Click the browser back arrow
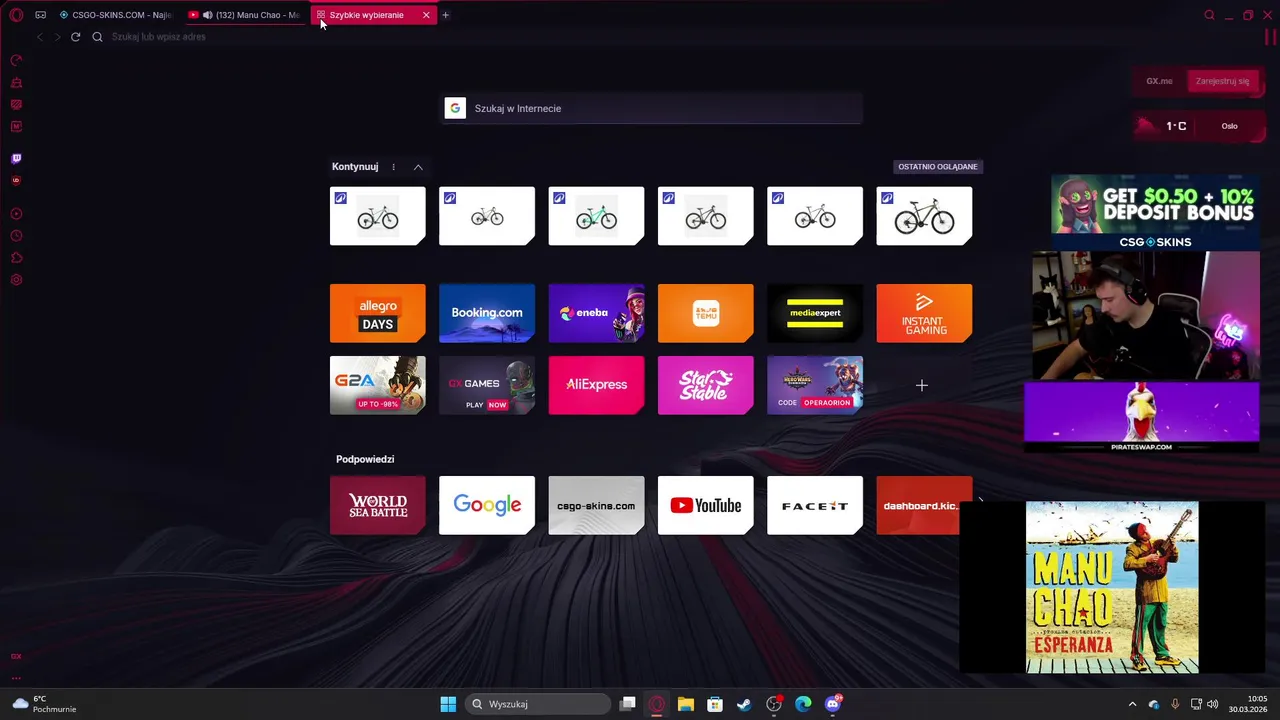The height and width of the screenshot is (720, 1280). [x=39, y=37]
